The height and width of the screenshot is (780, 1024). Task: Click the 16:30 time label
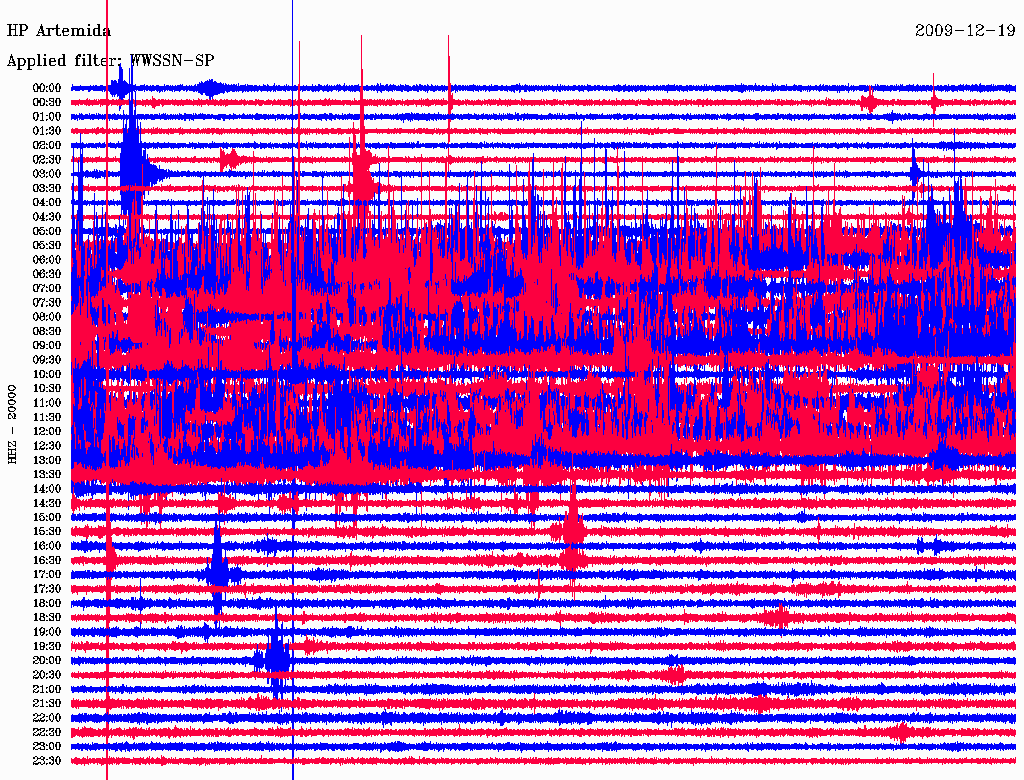click(x=47, y=560)
